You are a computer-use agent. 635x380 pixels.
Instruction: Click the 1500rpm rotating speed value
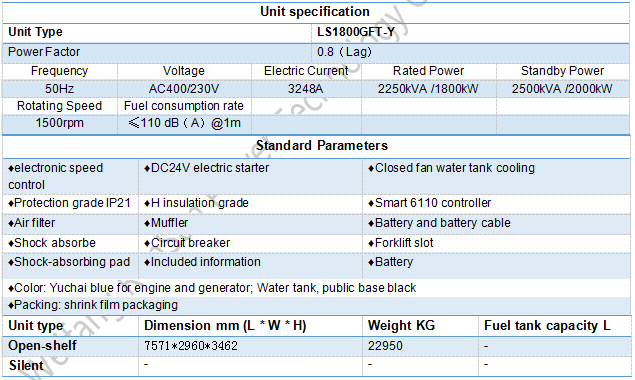pos(60,123)
